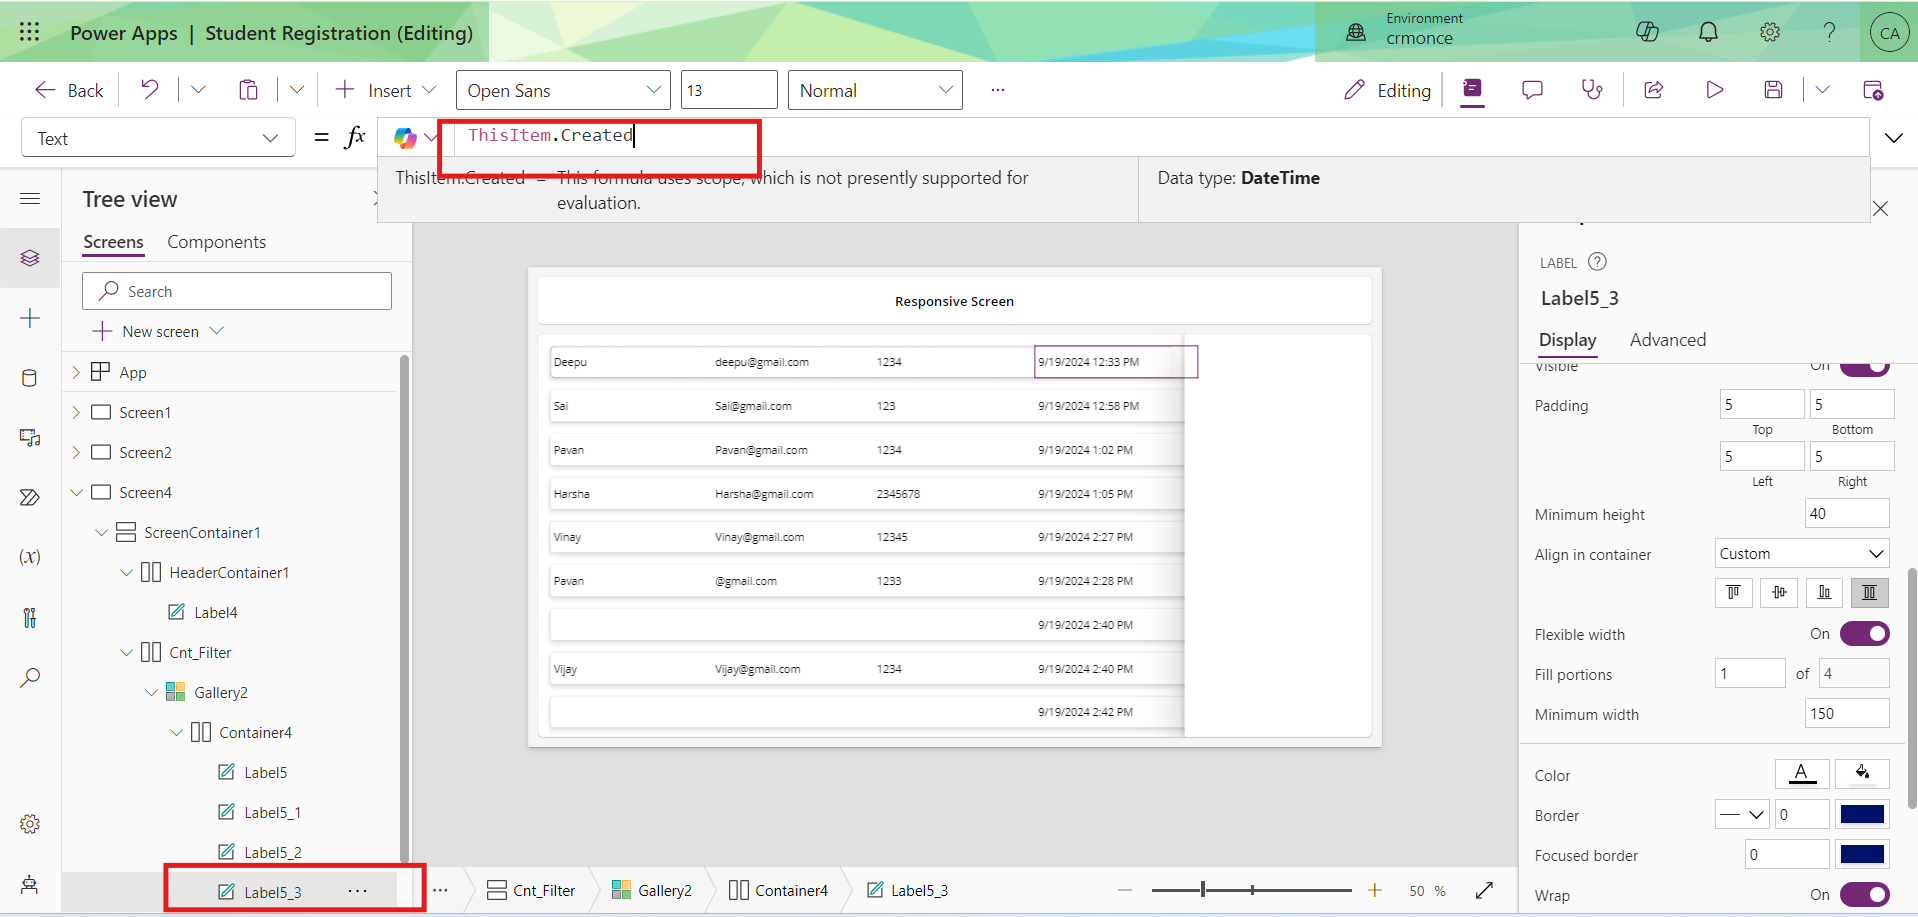Click the CA account avatar
Image resolution: width=1918 pixels, height=917 pixels.
tap(1889, 32)
